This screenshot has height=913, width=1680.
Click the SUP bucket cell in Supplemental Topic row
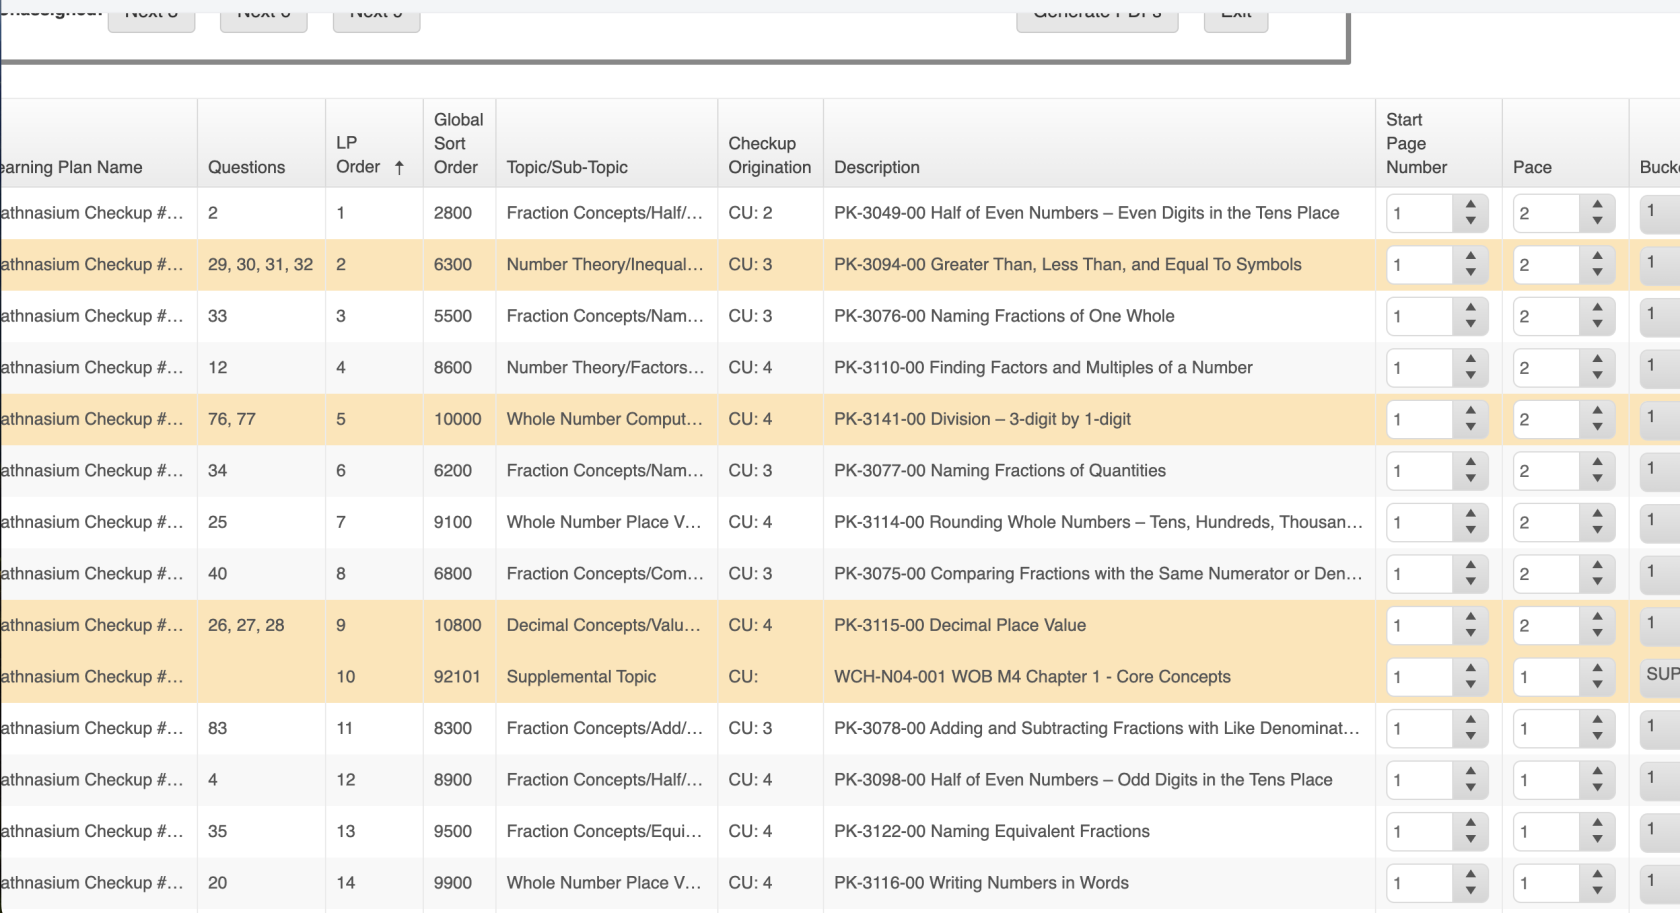point(1660,675)
